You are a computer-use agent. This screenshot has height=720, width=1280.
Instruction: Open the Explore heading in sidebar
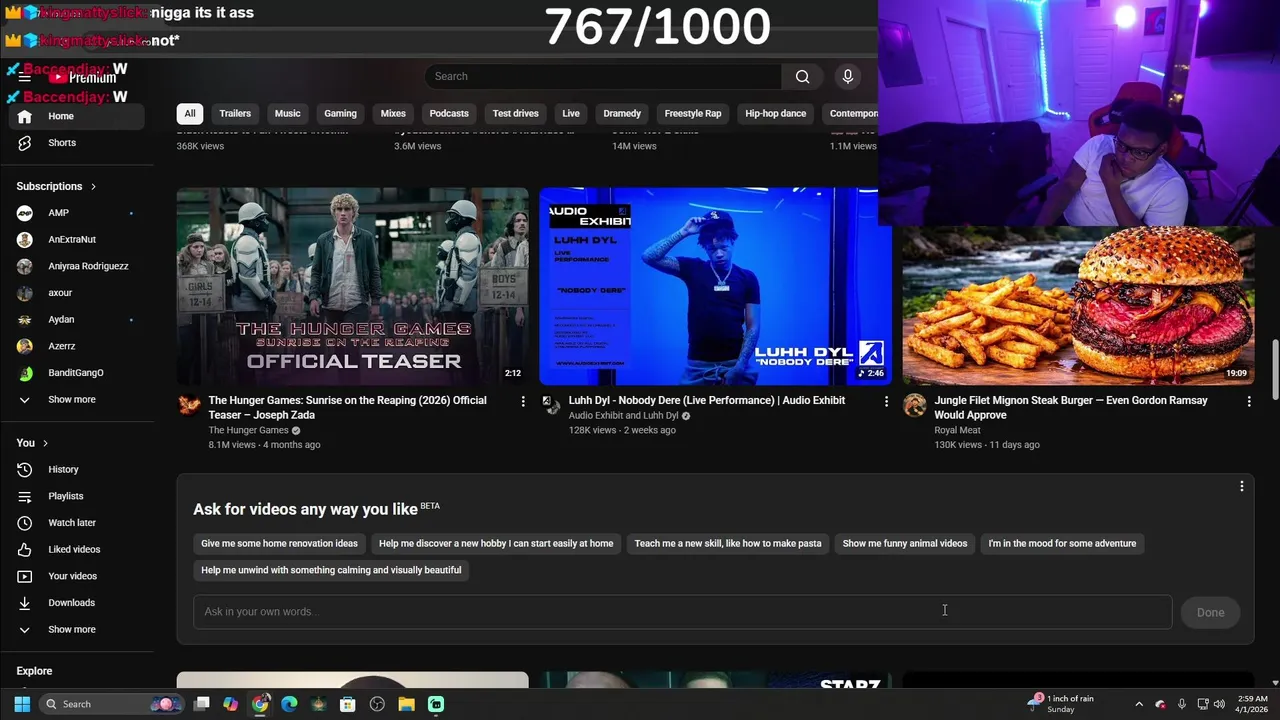point(34,671)
